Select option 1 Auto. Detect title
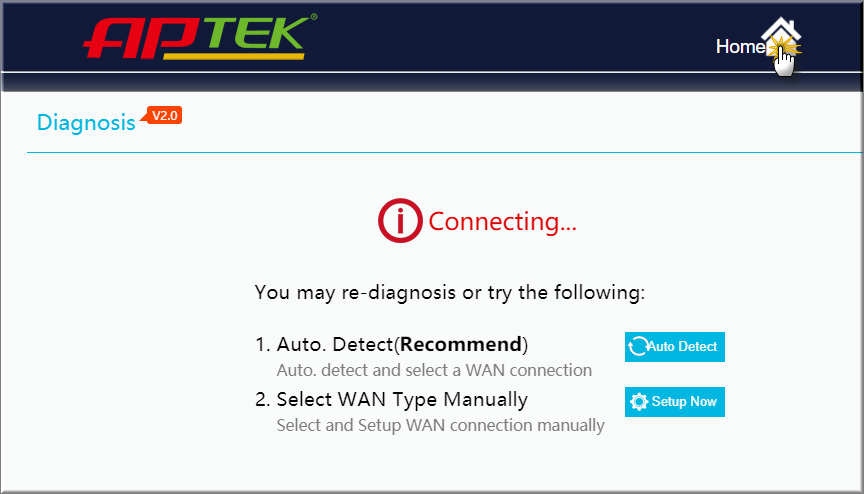Viewport: 864px width, 494px height. coord(391,344)
